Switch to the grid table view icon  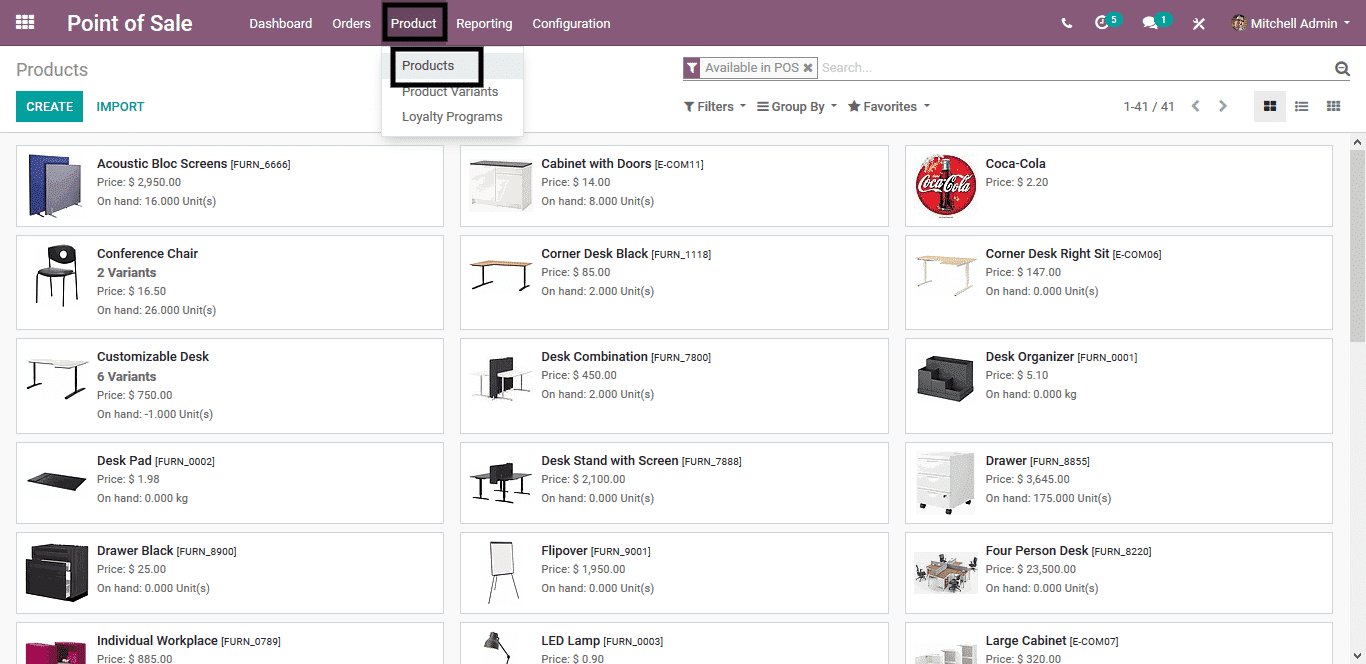click(1333, 107)
